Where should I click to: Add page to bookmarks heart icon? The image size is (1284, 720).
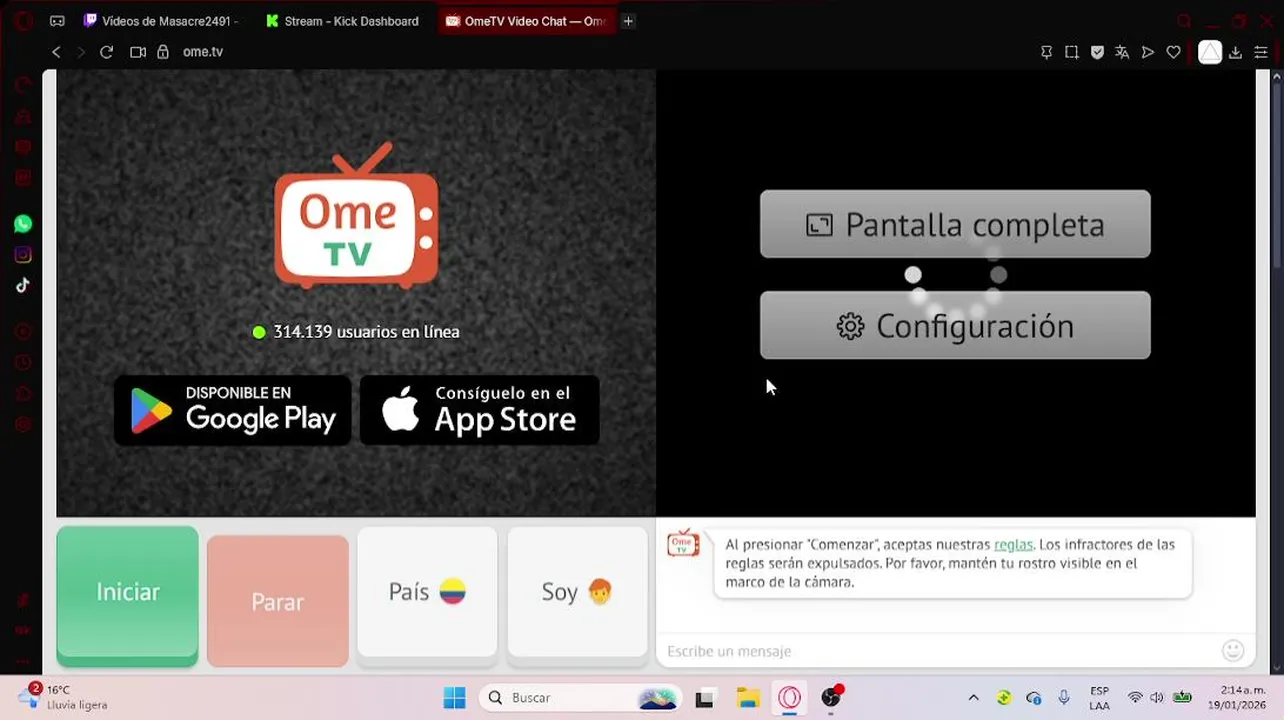tap(1174, 52)
